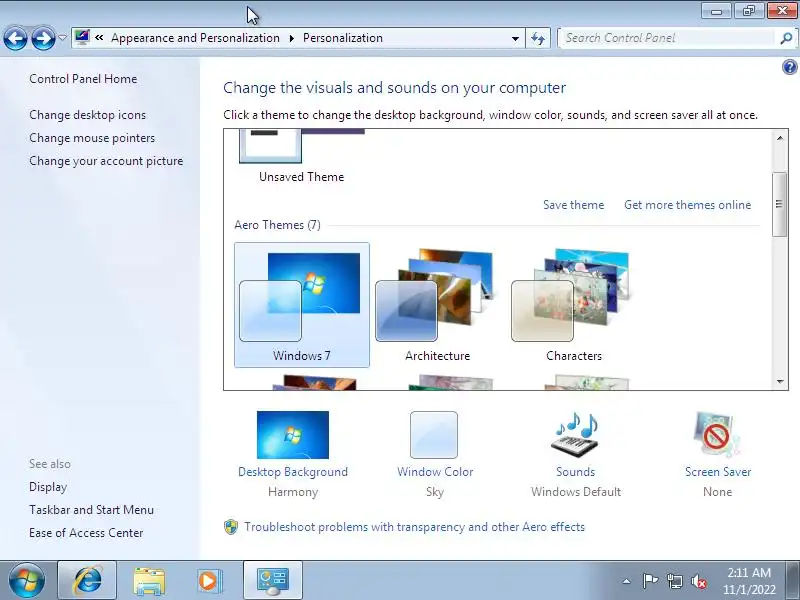Open Display under See also
The height and width of the screenshot is (600, 800).
pyautogui.click(x=48, y=487)
